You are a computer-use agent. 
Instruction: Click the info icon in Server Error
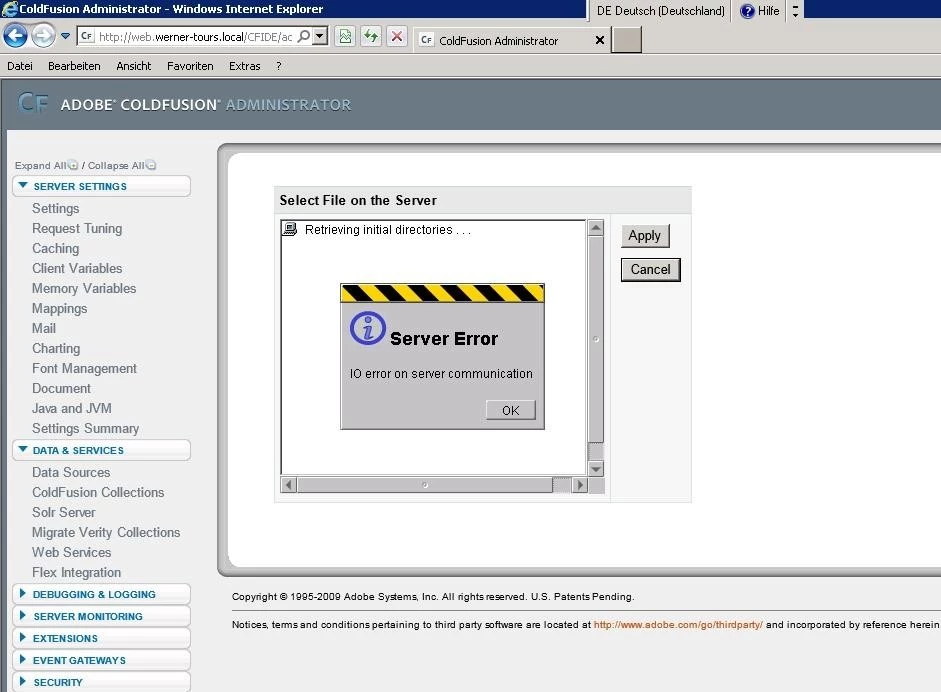pos(367,328)
